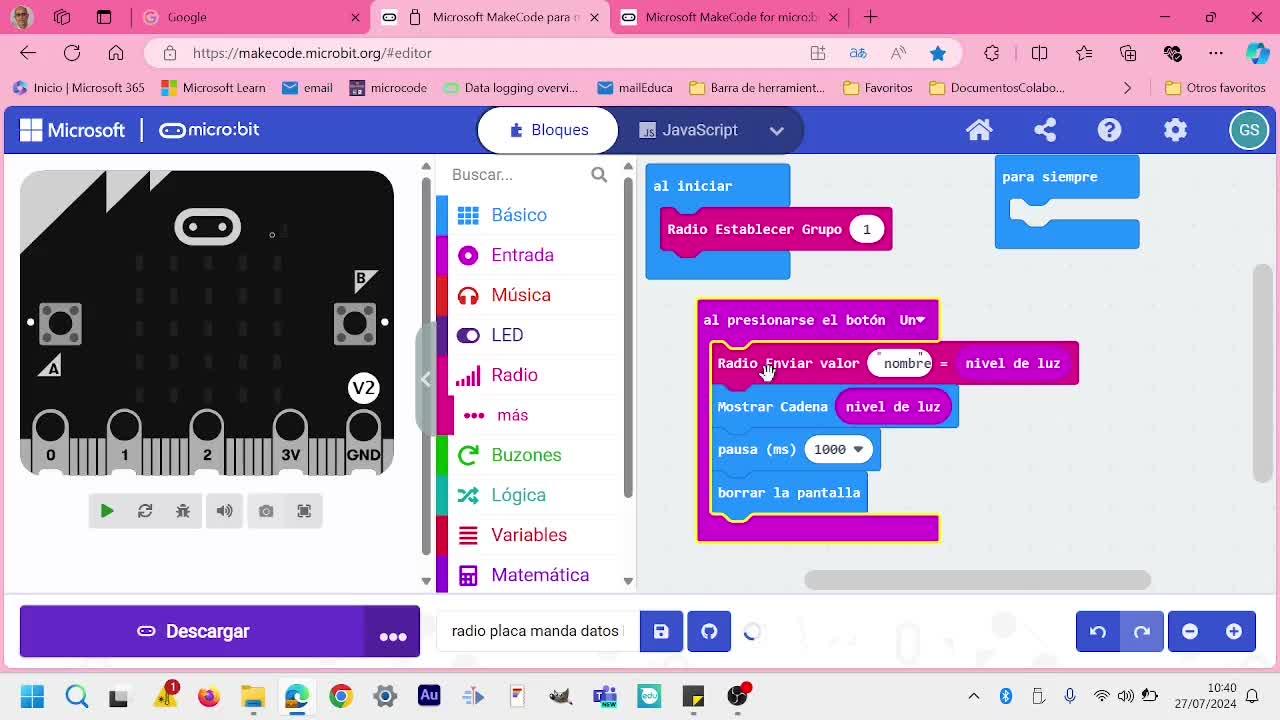
Task: Show more bookmarks with the chevron
Action: (x=1128, y=88)
